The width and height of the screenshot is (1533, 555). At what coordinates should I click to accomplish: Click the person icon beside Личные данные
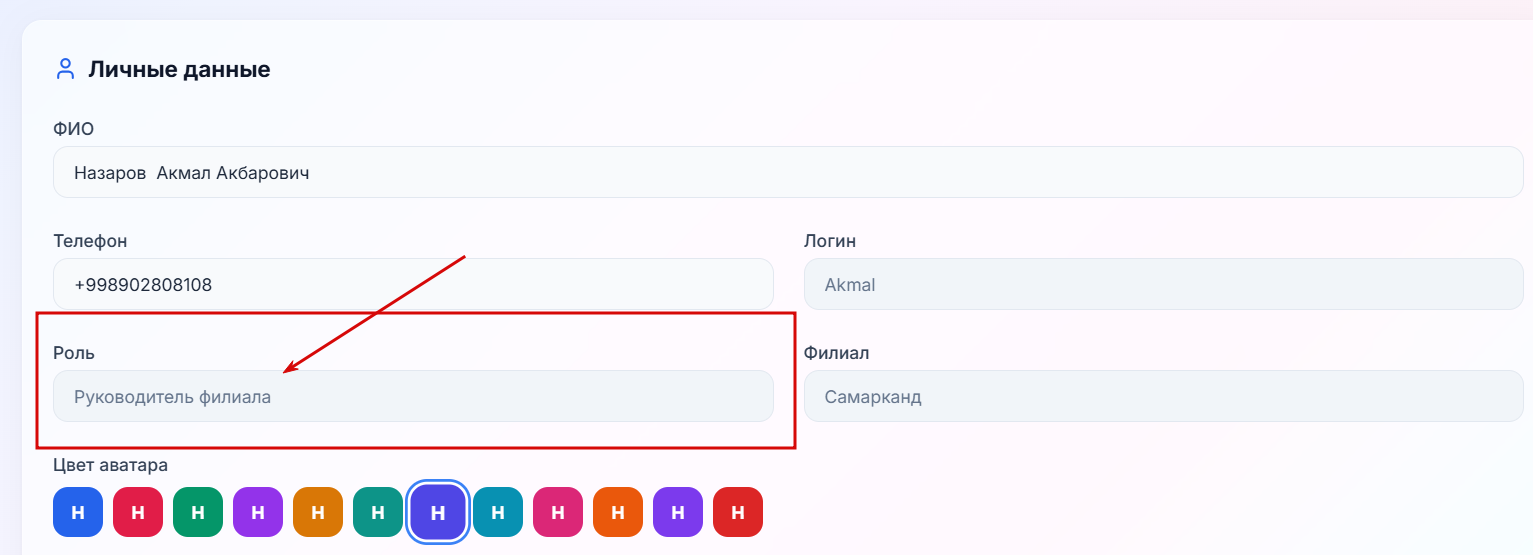[65, 70]
